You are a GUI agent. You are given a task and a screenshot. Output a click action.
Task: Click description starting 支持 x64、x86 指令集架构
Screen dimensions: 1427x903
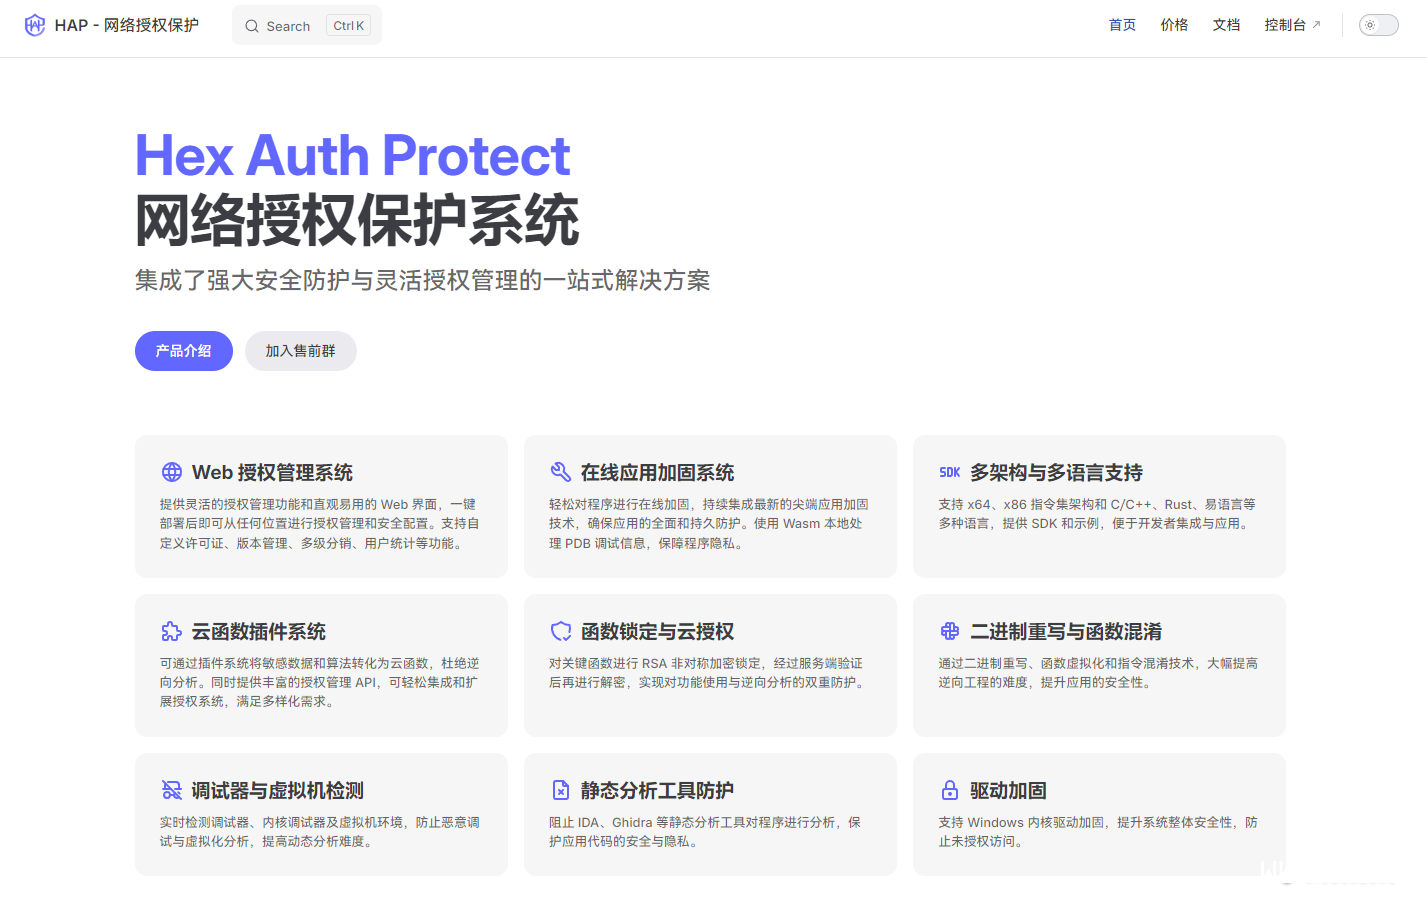coord(1097,514)
